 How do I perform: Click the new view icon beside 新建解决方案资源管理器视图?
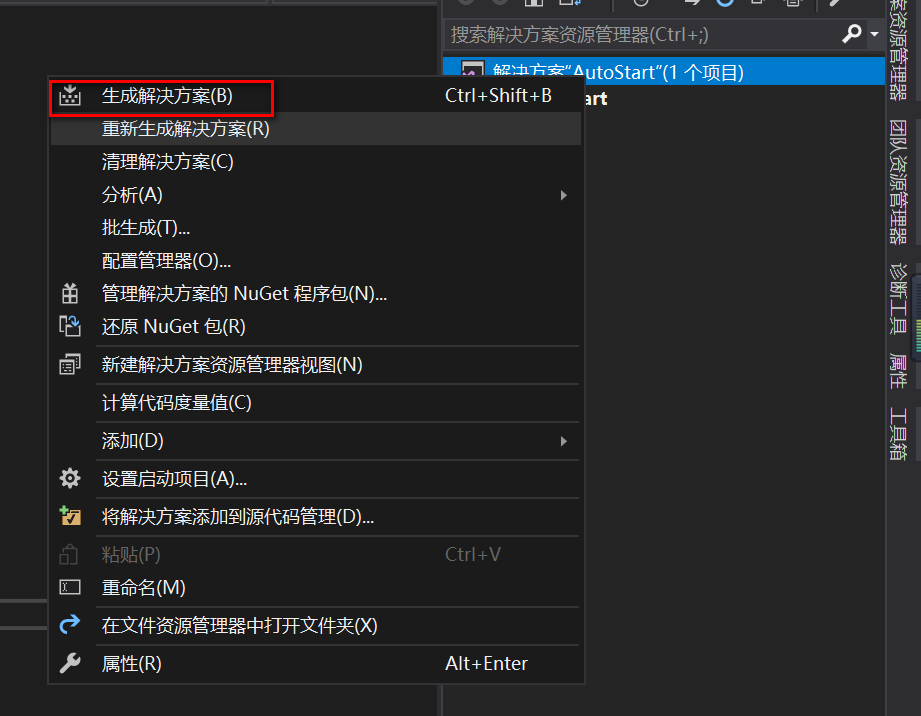pos(69,363)
